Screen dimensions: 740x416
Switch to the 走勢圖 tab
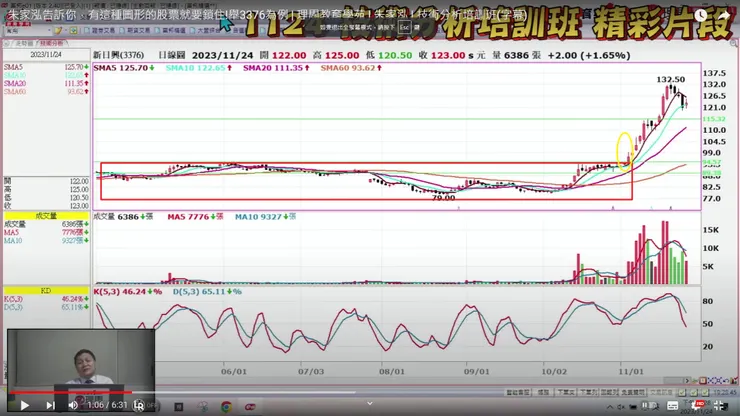coord(25,43)
